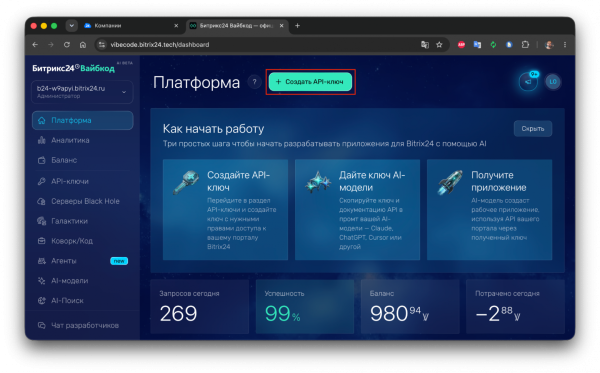Open Галактики in the sidebar

point(83,221)
